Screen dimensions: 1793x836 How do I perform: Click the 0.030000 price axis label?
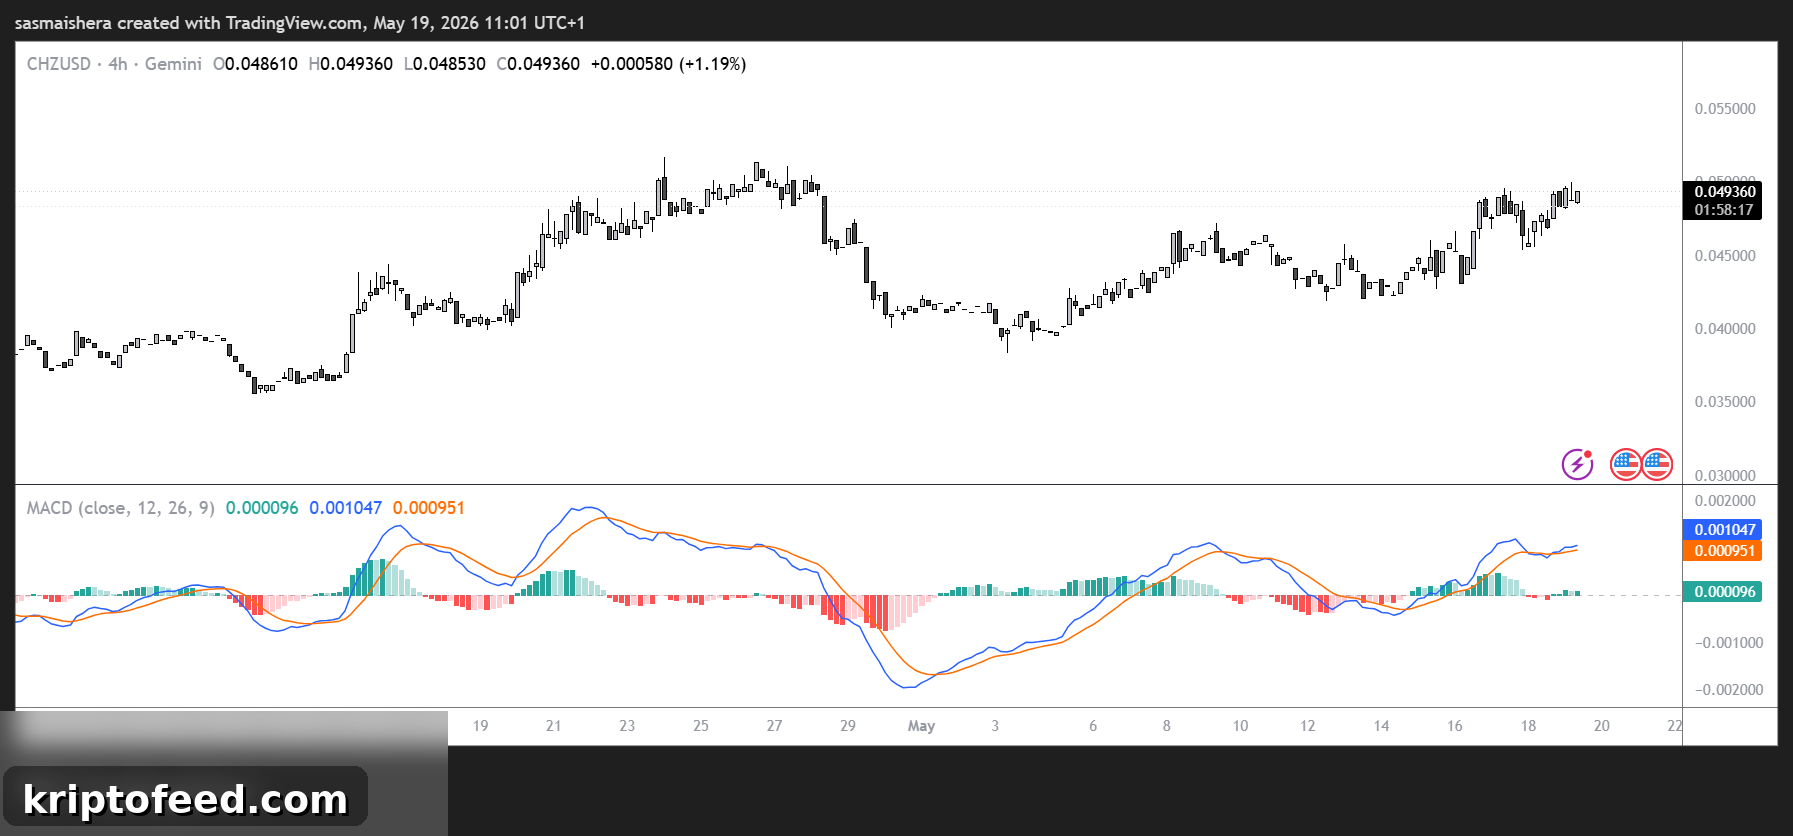click(1725, 476)
